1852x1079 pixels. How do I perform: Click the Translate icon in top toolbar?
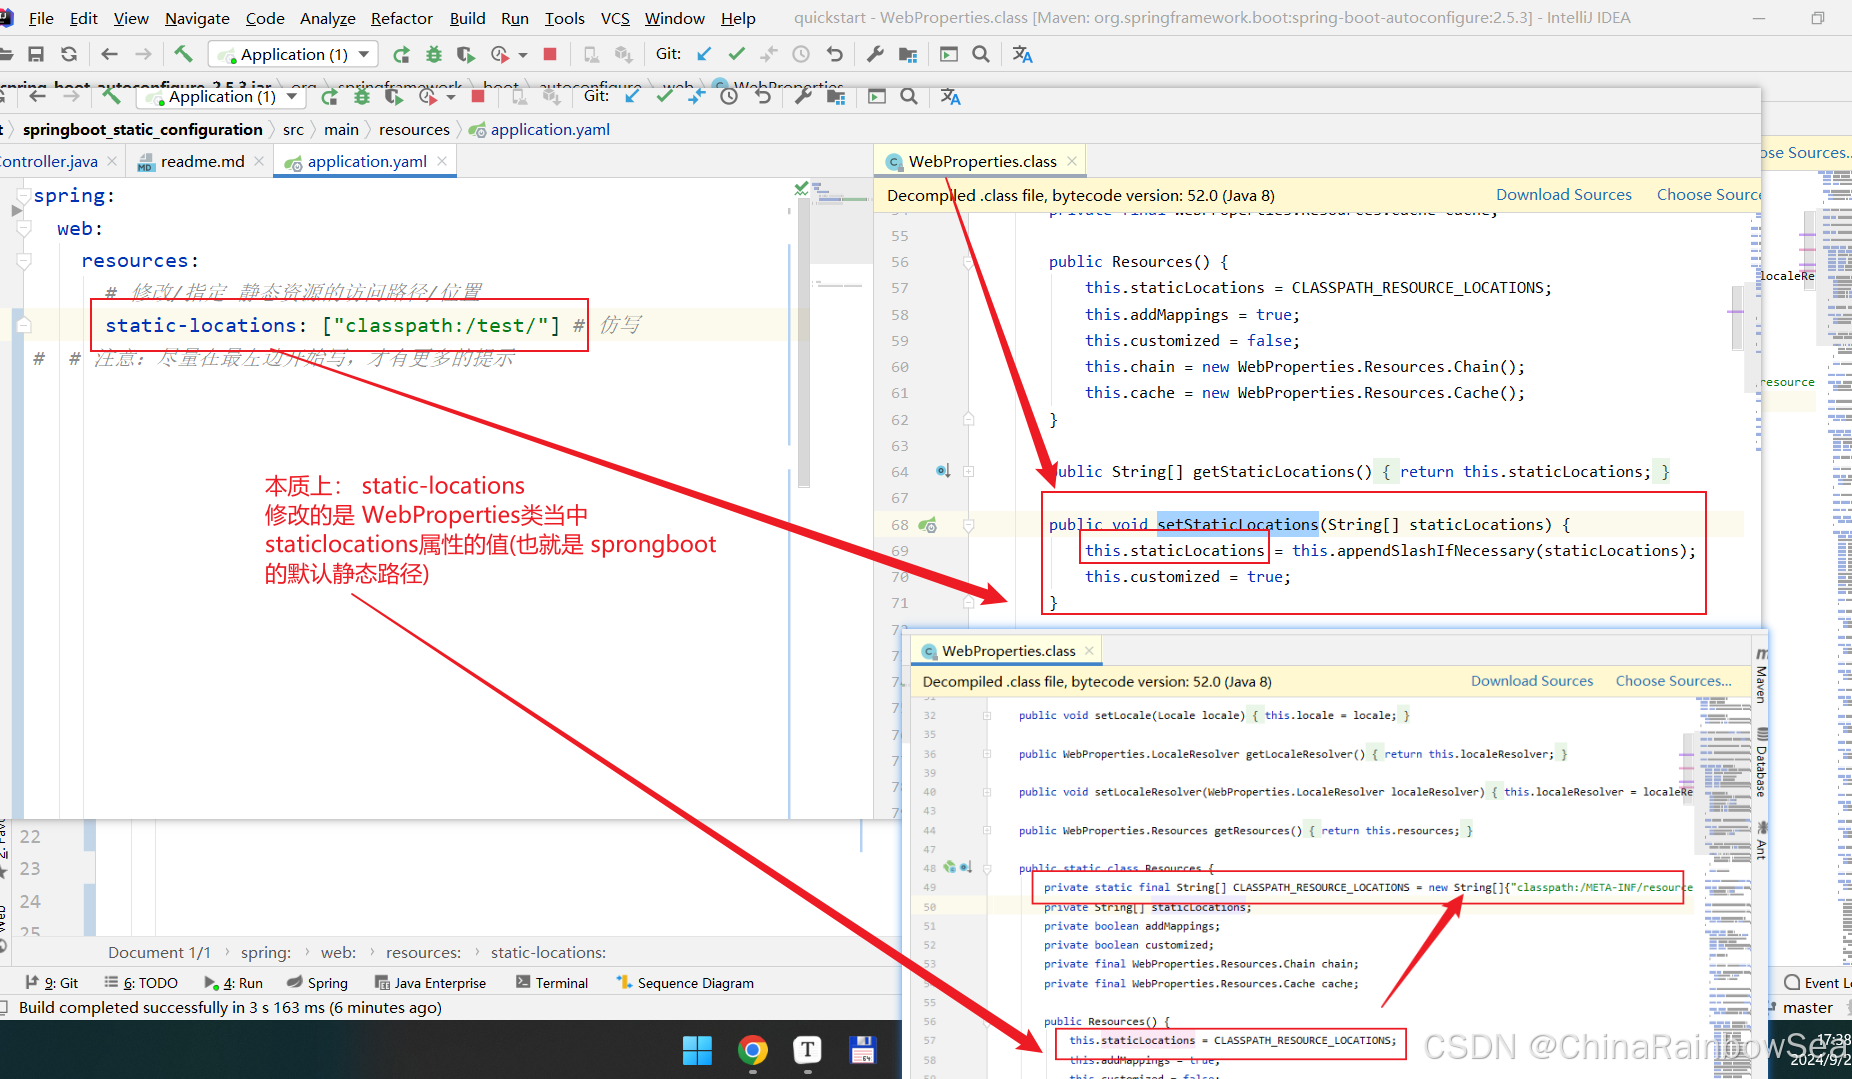1022,54
